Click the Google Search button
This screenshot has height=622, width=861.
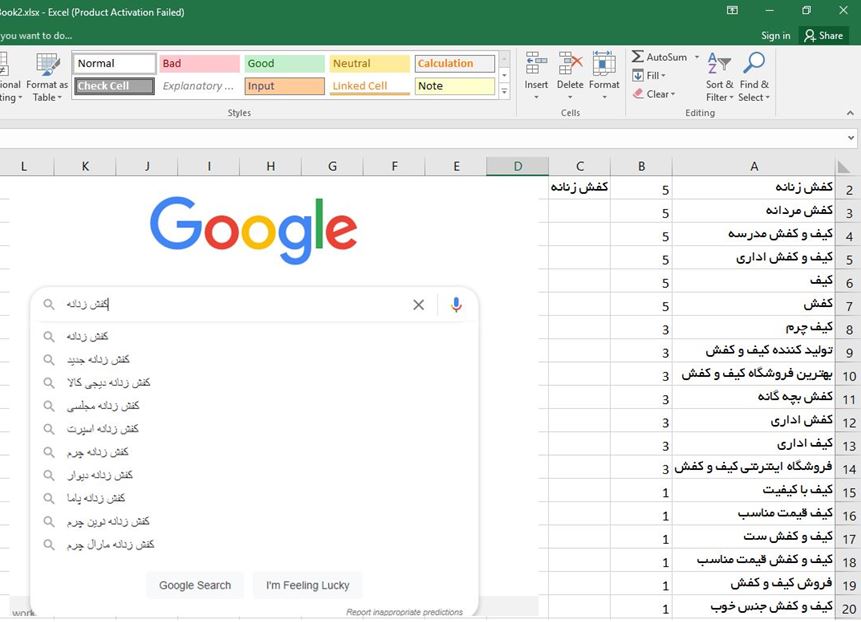tap(195, 585)
